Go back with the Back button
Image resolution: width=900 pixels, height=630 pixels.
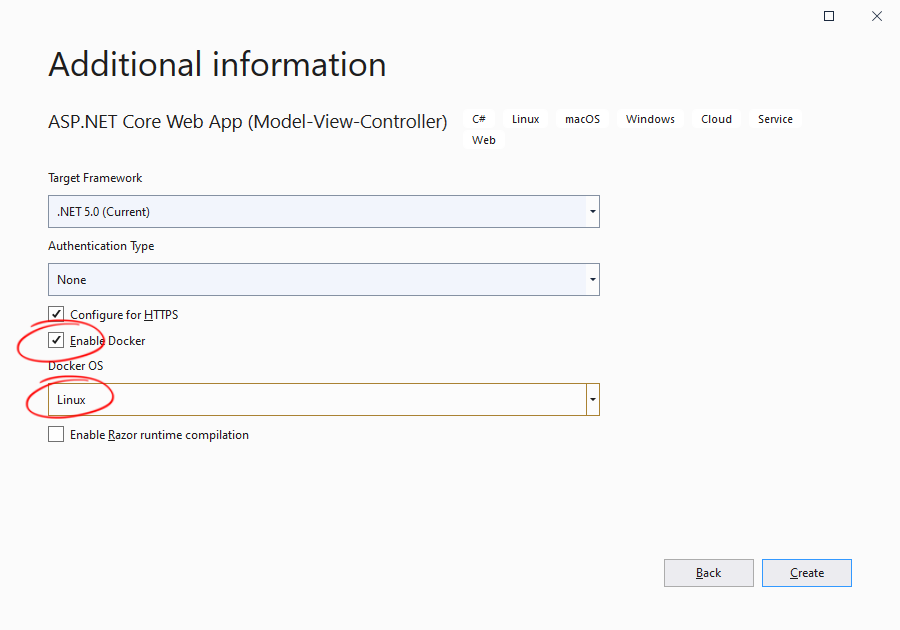pyautogui.click(x=709, y=573)
